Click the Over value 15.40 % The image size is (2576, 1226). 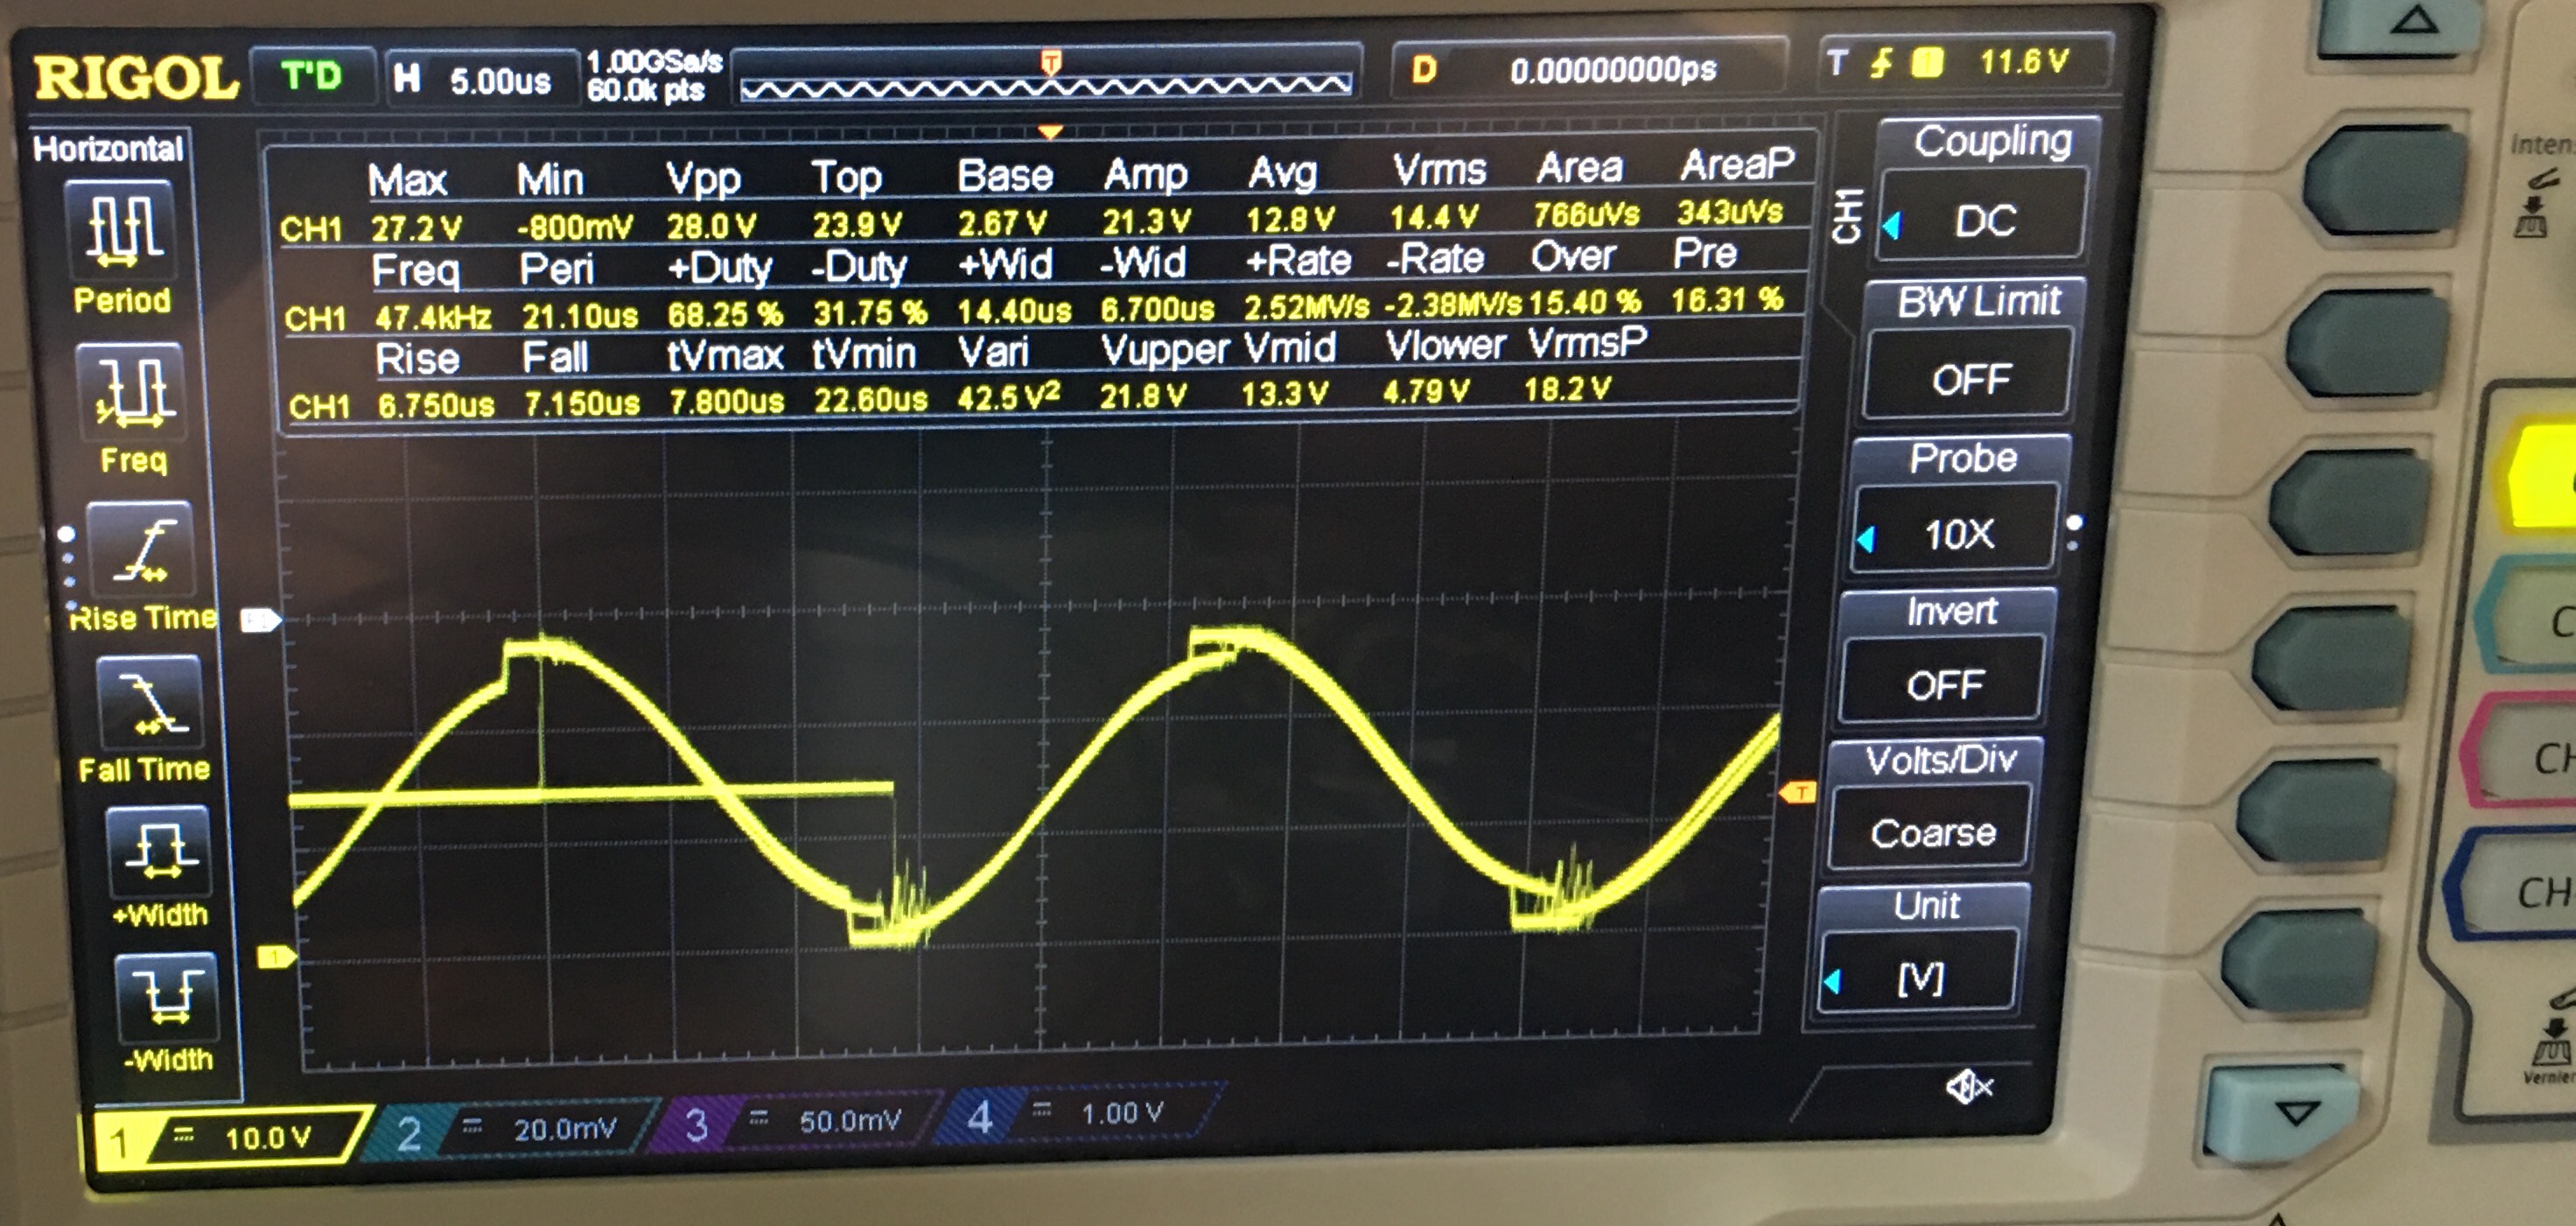point(1584,302)
